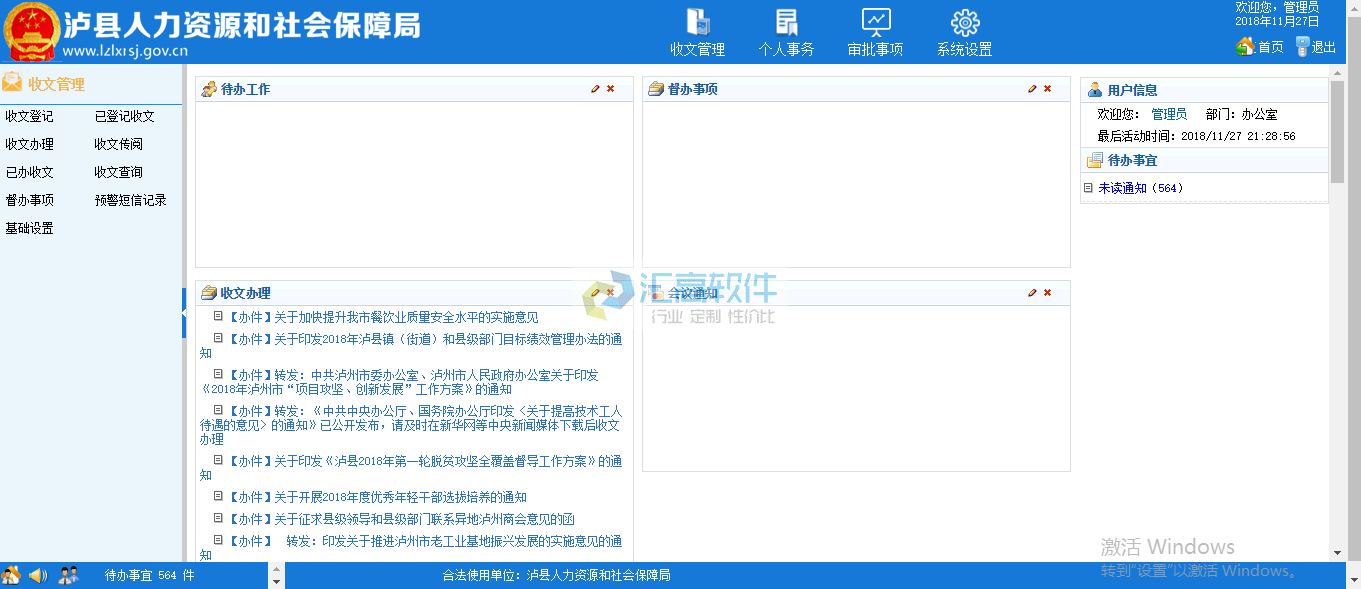Click the edit pencil on 会议通知 panel

pyautogui.click(x=1032, y=293)
